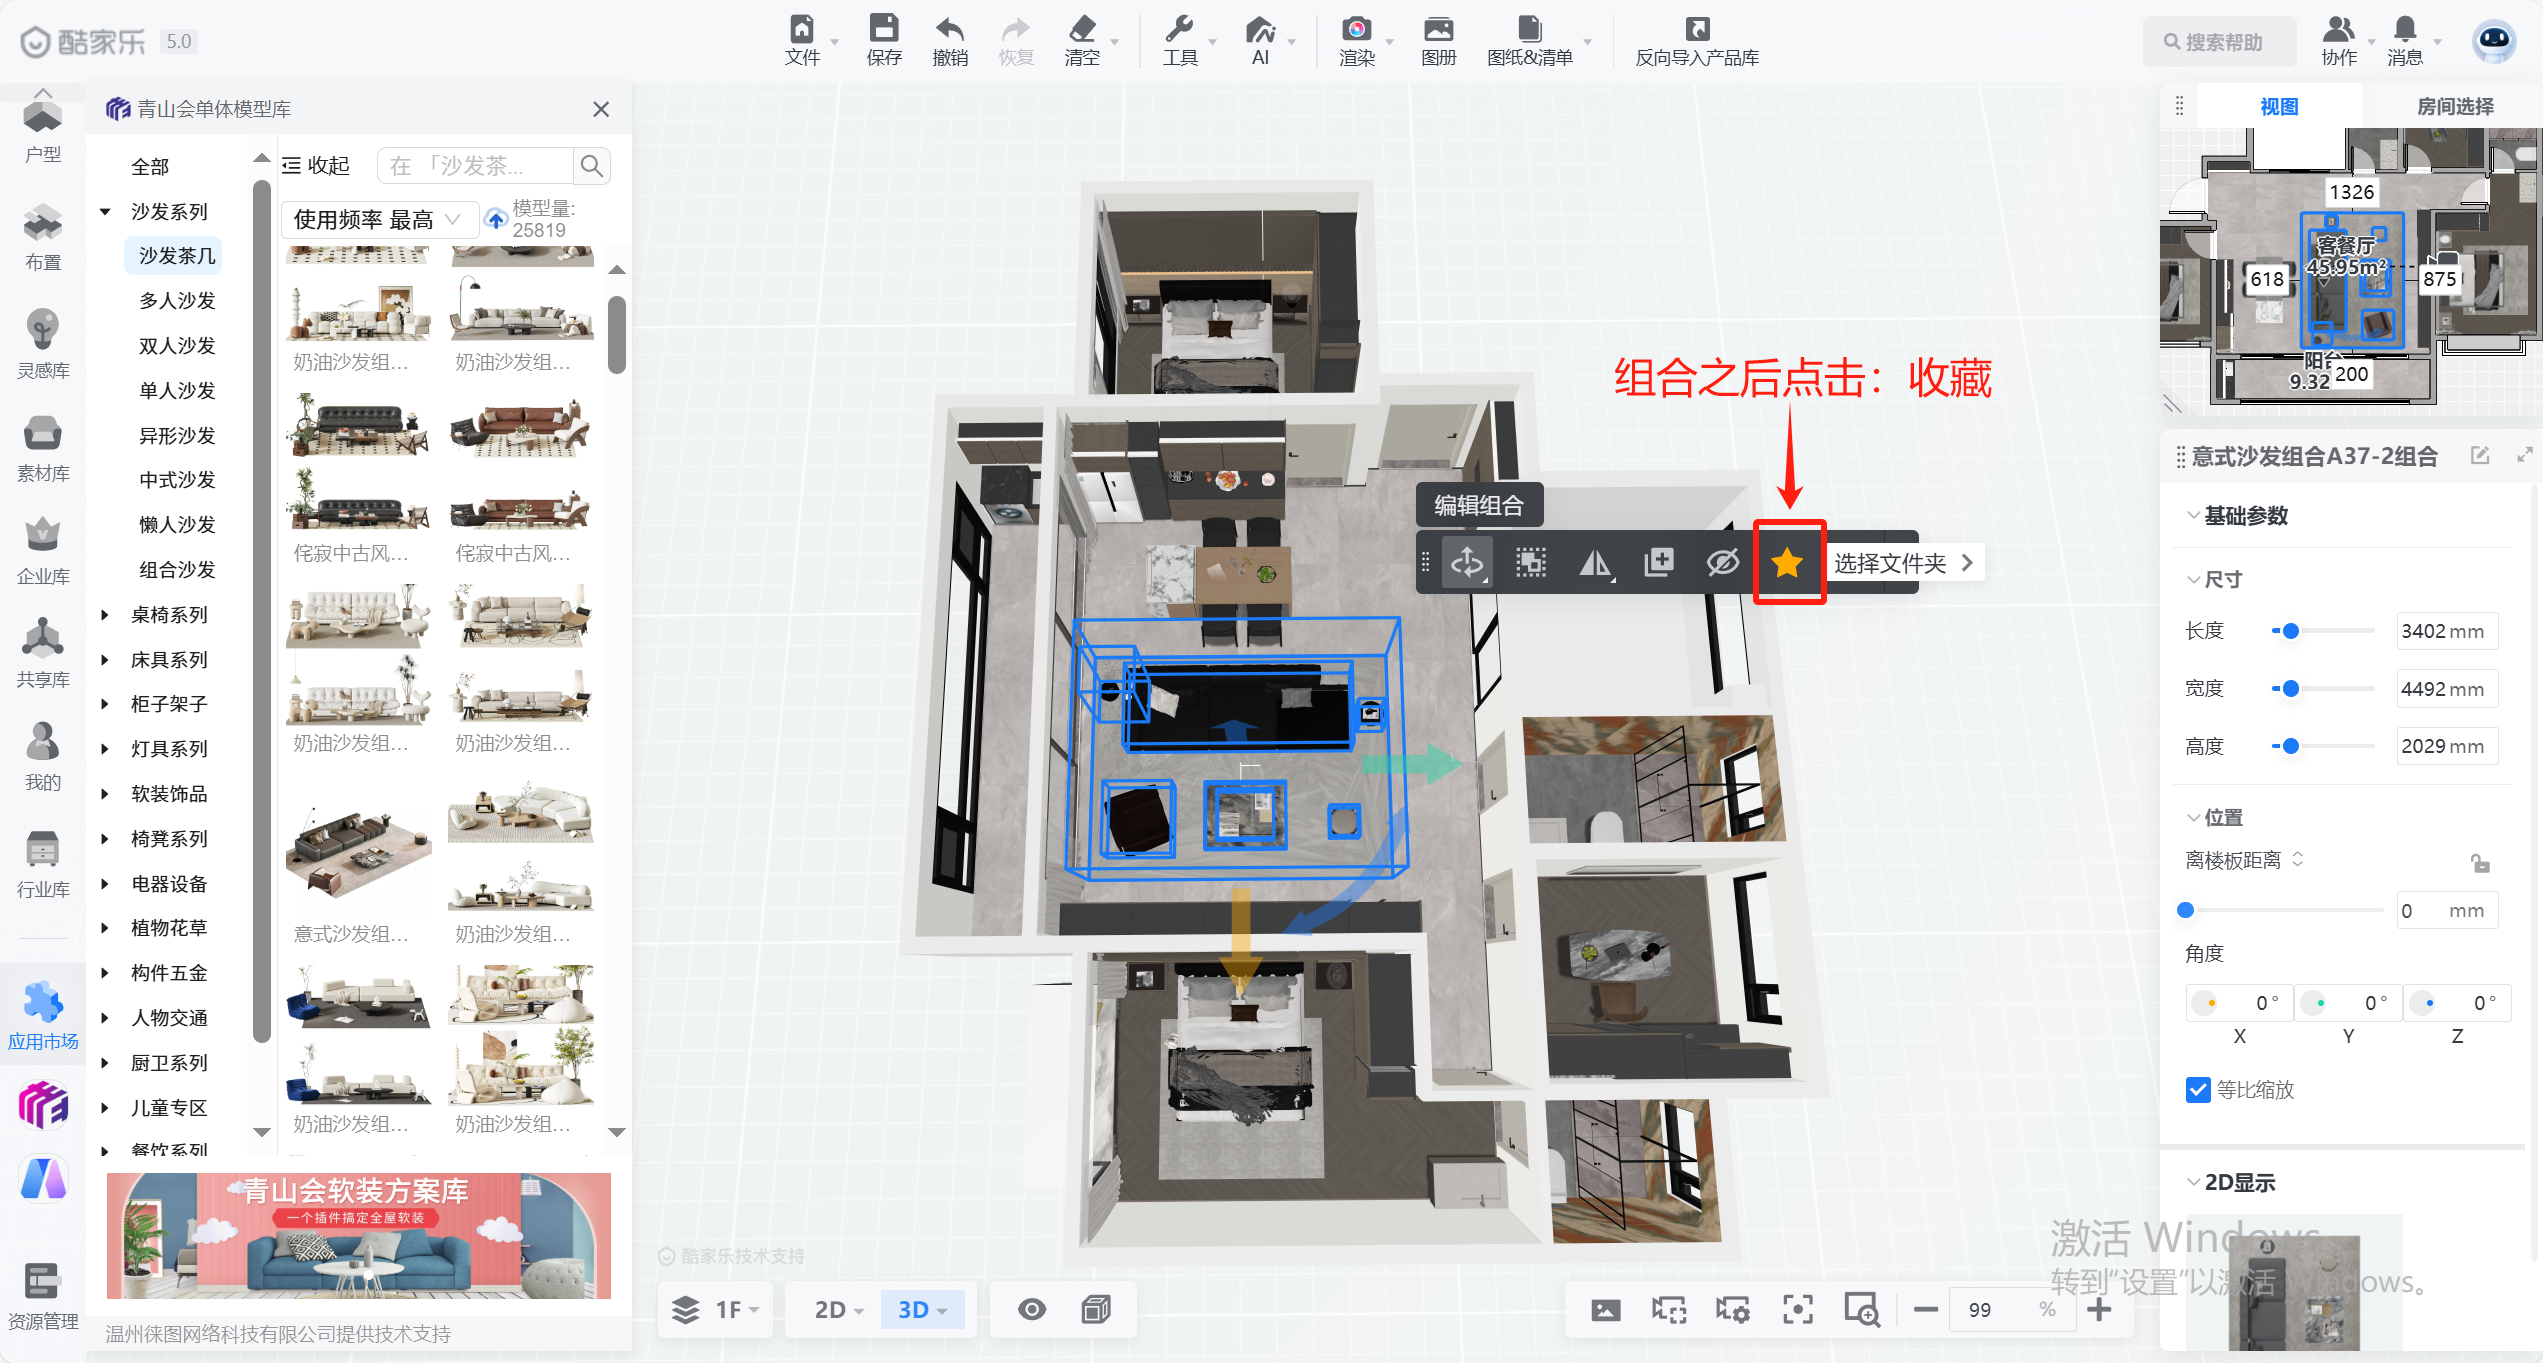Expand the 桌椅系列 tree category
This screenshot has height=1363, width=2543.
coord(105,615)
